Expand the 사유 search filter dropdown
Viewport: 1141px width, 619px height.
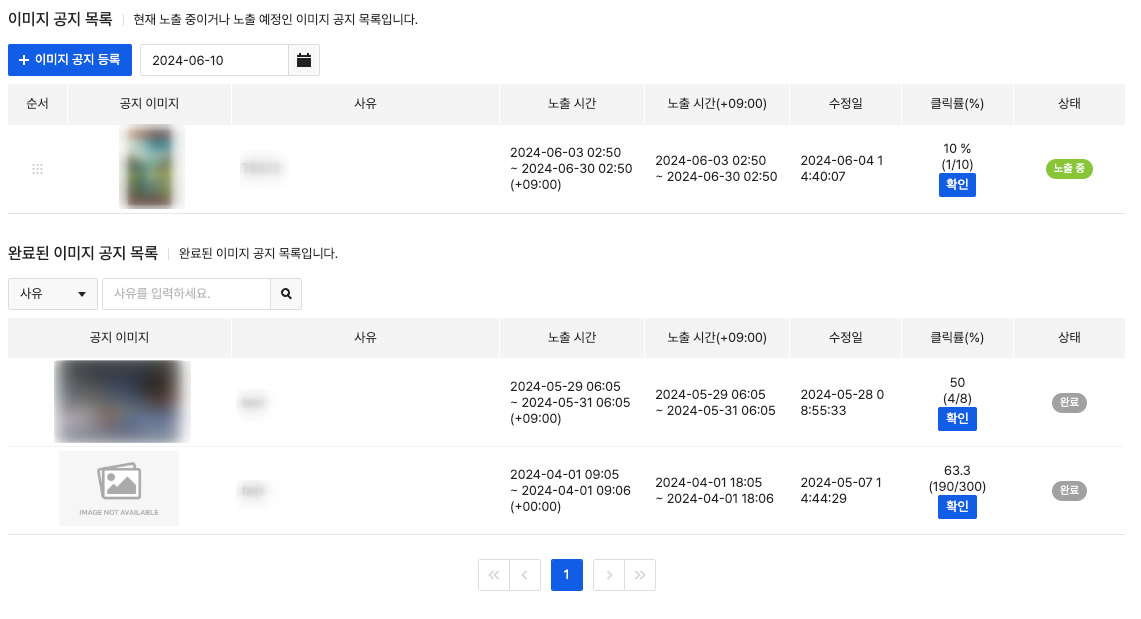[53, 294]
